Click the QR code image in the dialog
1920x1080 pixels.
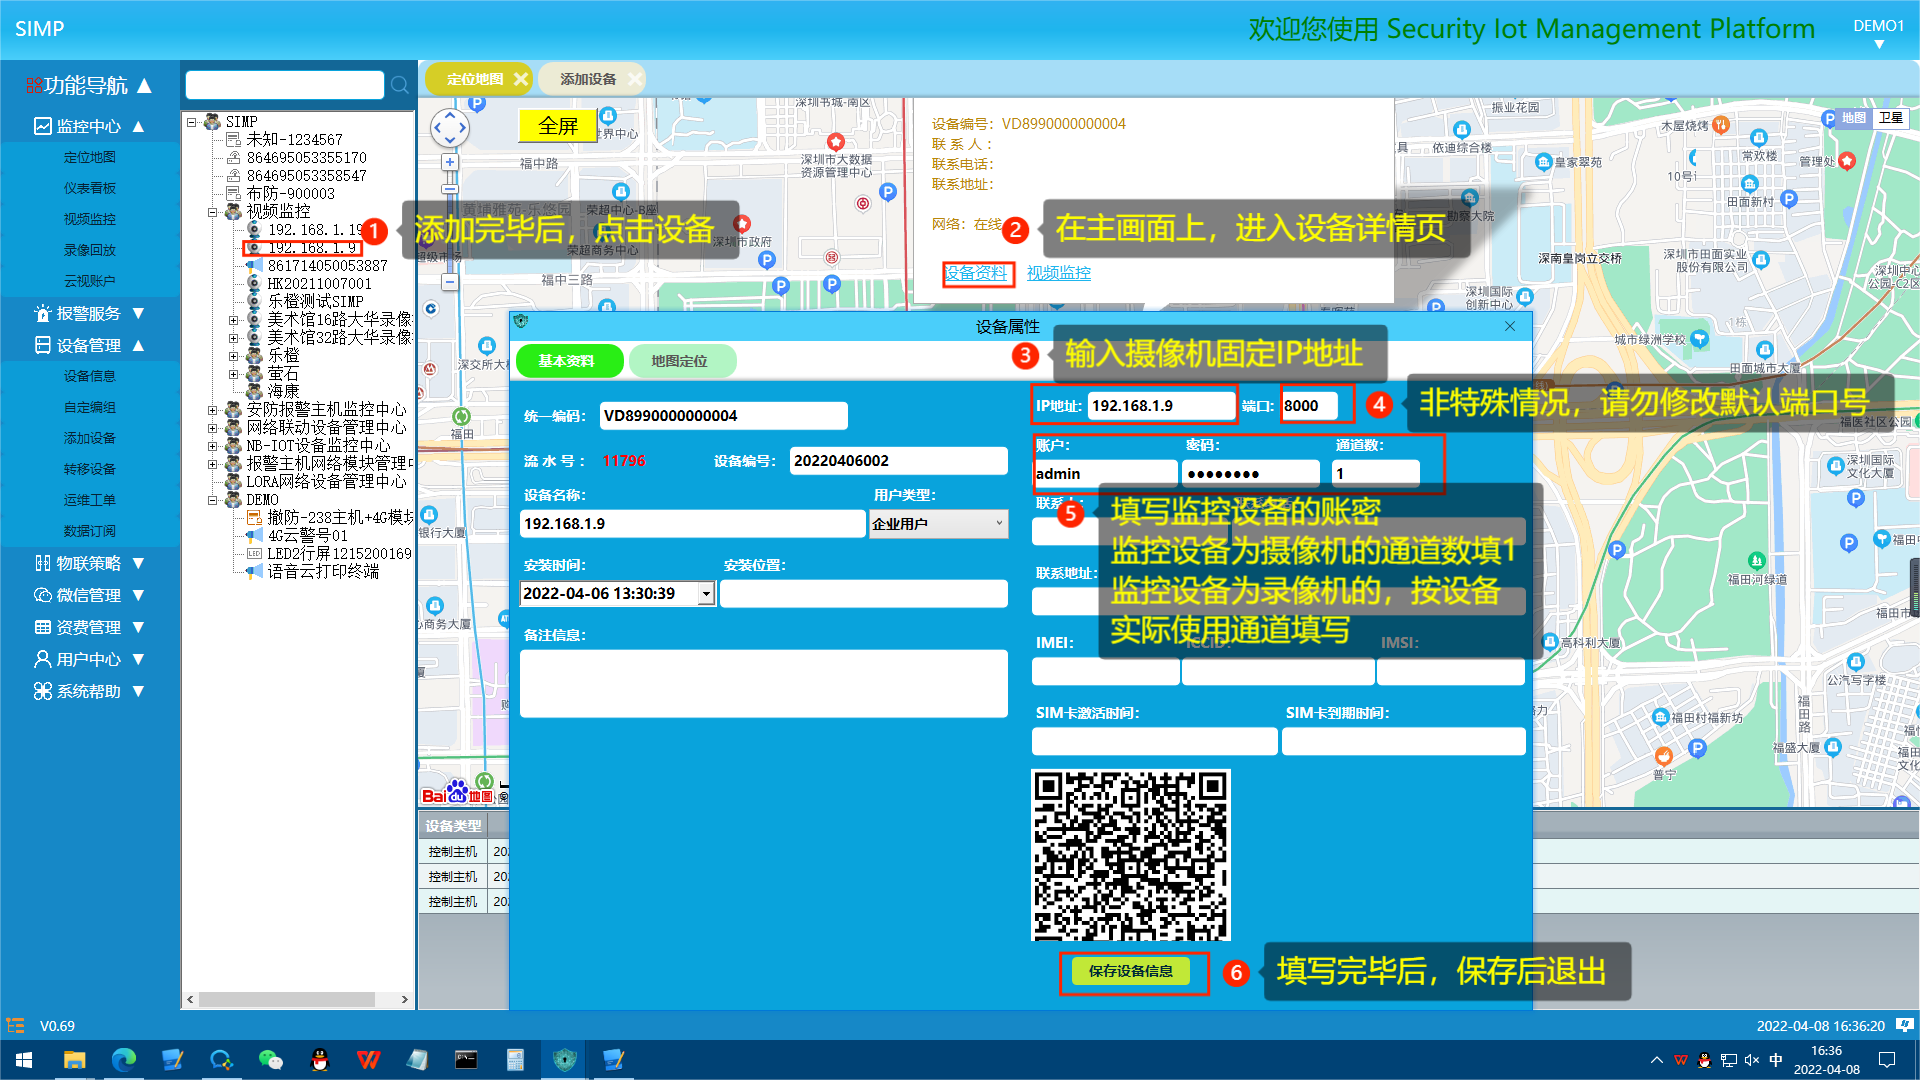[1131, 855]
